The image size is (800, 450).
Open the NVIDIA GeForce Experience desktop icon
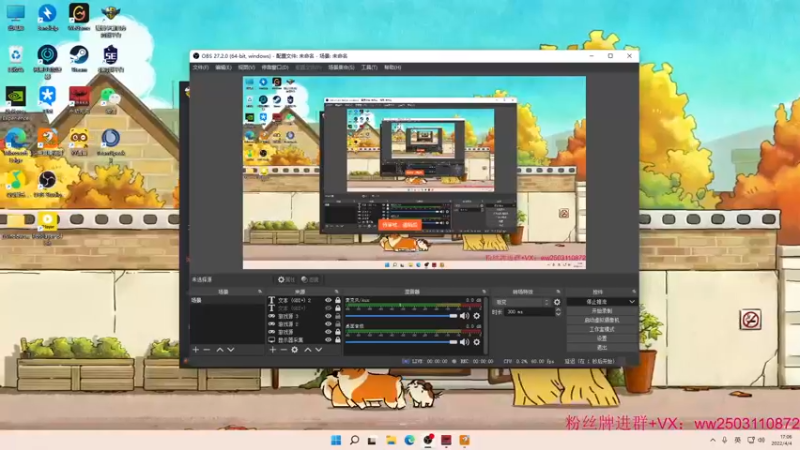[15, 103]
